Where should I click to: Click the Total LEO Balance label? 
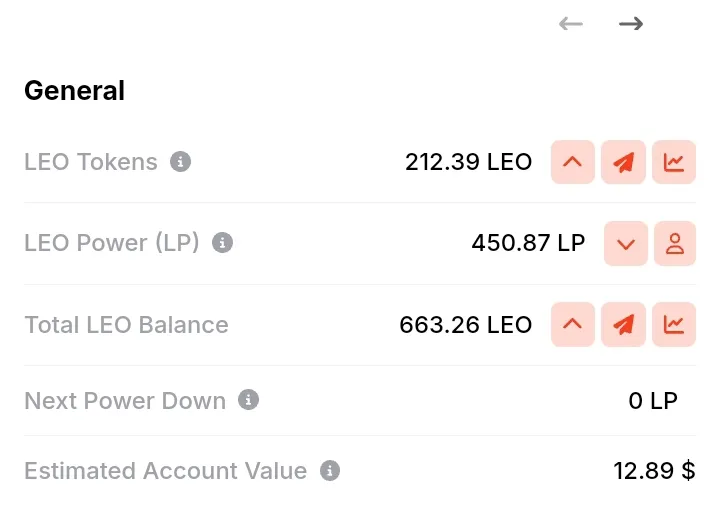tap(126, 325)
